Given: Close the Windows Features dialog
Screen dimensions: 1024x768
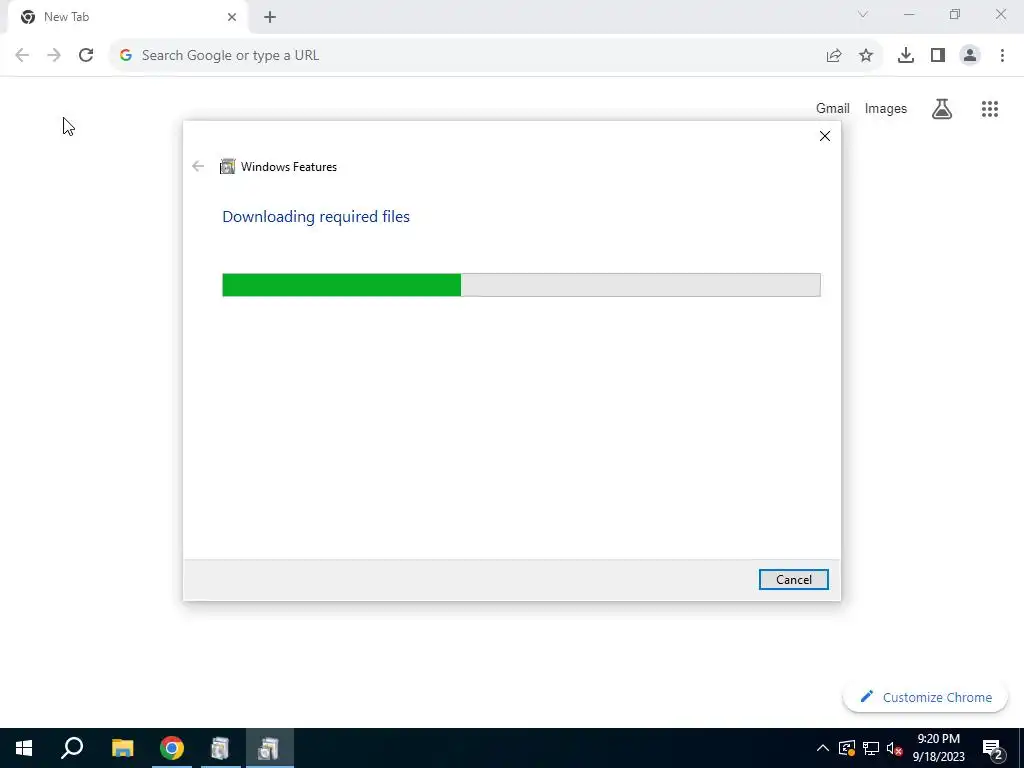Looking at the screenshot, I should coord(825,136).
